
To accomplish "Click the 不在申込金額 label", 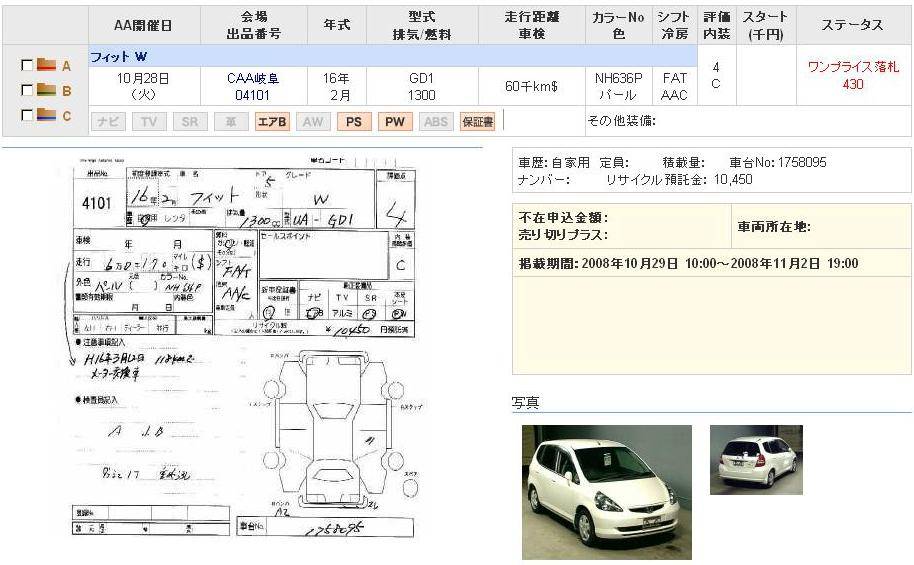I will (x=563, y=217).
